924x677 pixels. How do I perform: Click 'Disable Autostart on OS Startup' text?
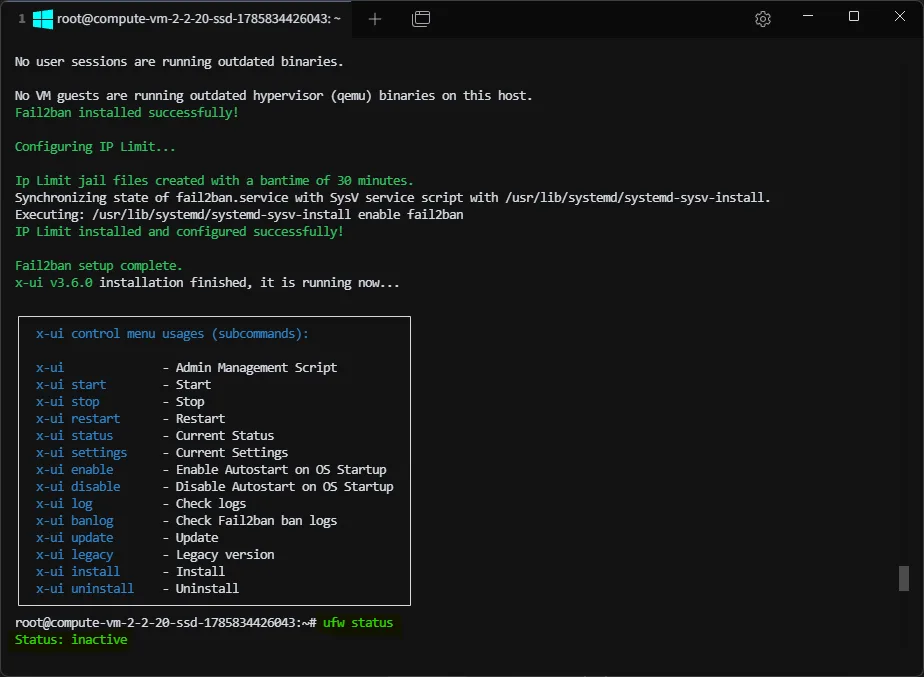(x=285, y=487)
